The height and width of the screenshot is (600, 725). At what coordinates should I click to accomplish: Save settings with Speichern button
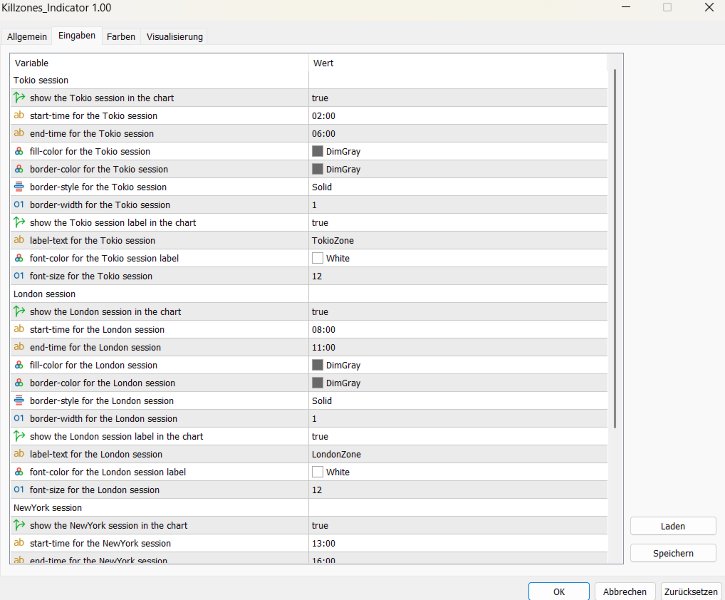[673, 553]
